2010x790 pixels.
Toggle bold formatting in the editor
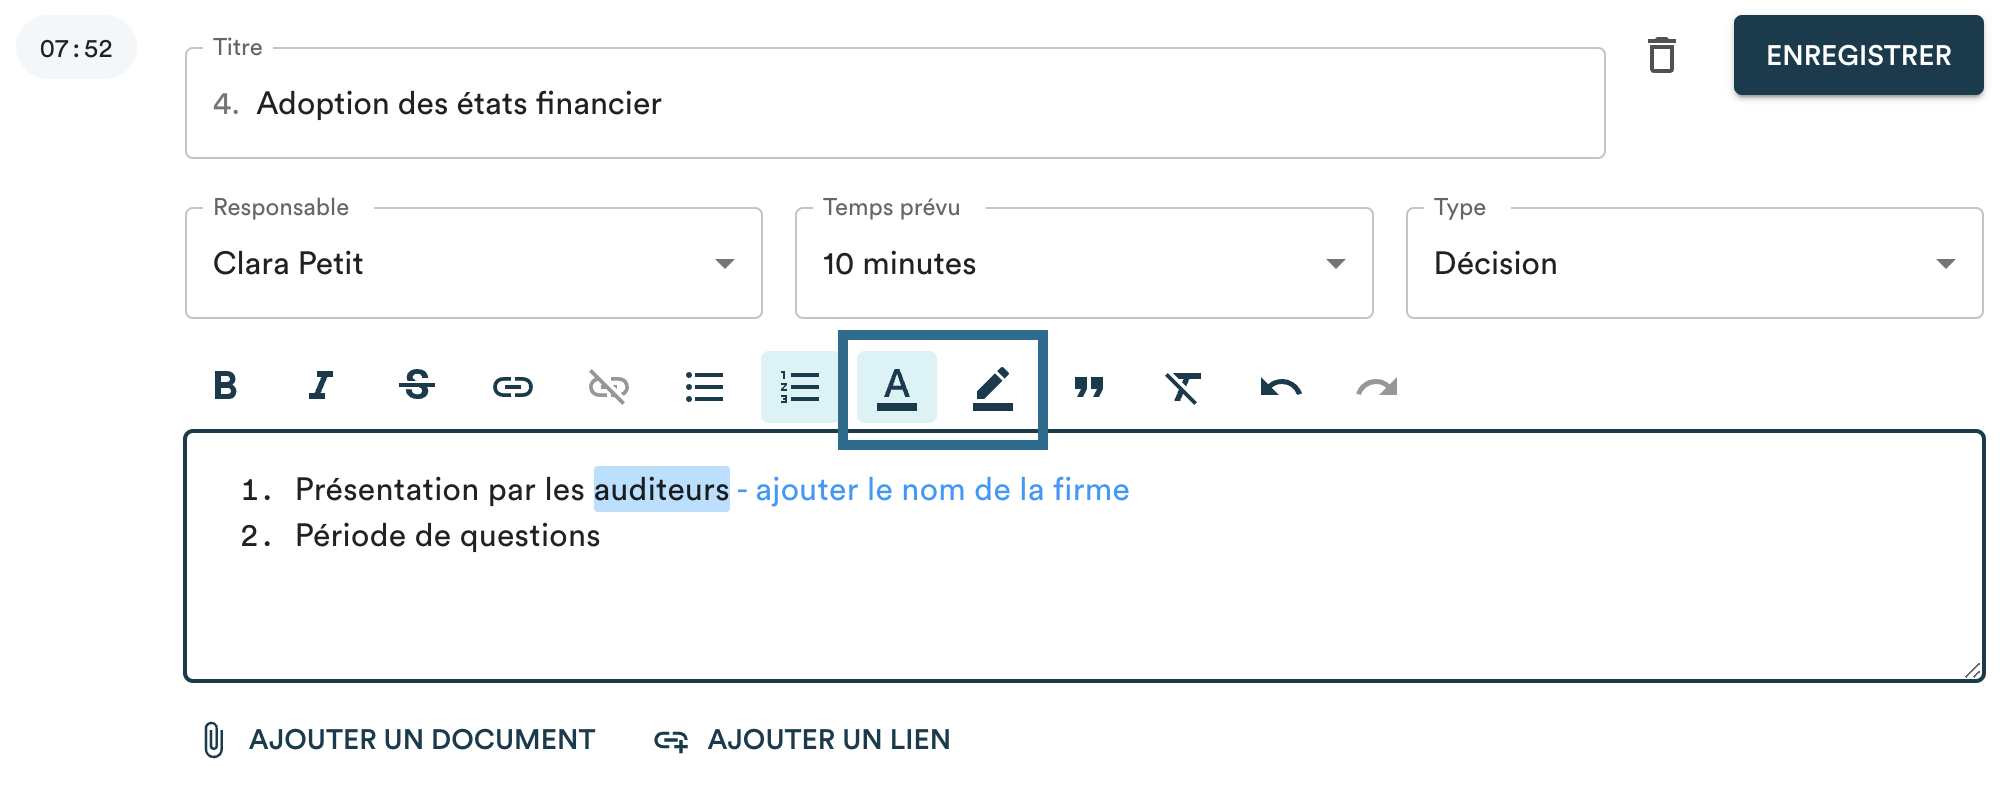coord(226,386)
